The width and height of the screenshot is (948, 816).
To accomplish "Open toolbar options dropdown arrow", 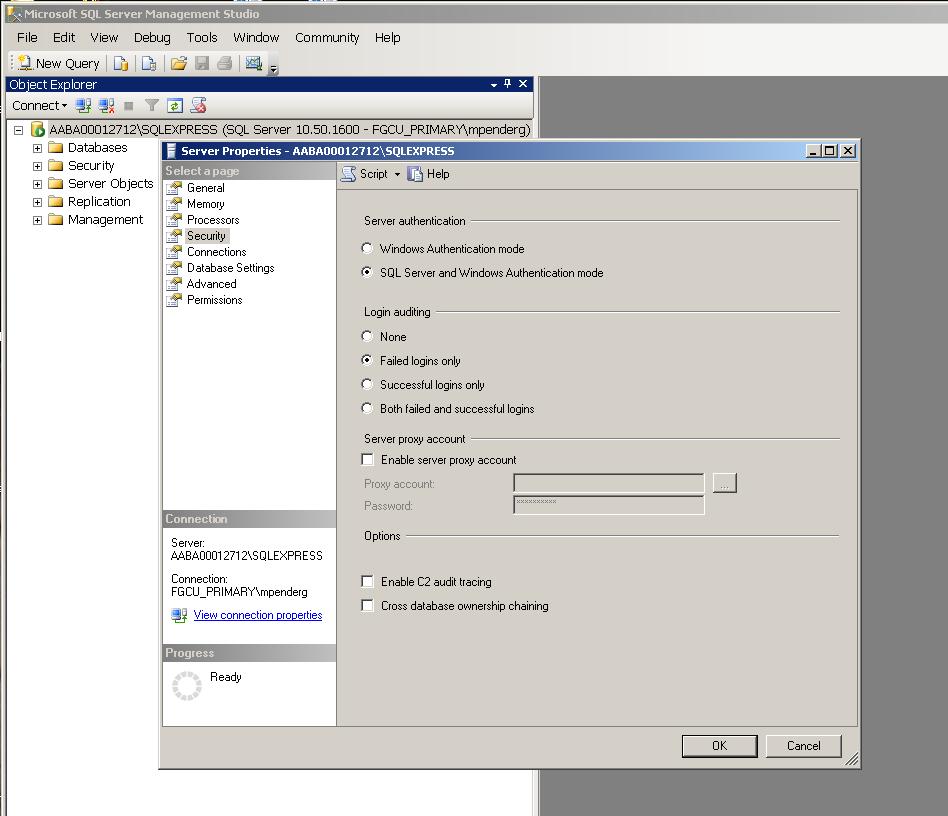I will pyautogui.click(x=274, y=68).
